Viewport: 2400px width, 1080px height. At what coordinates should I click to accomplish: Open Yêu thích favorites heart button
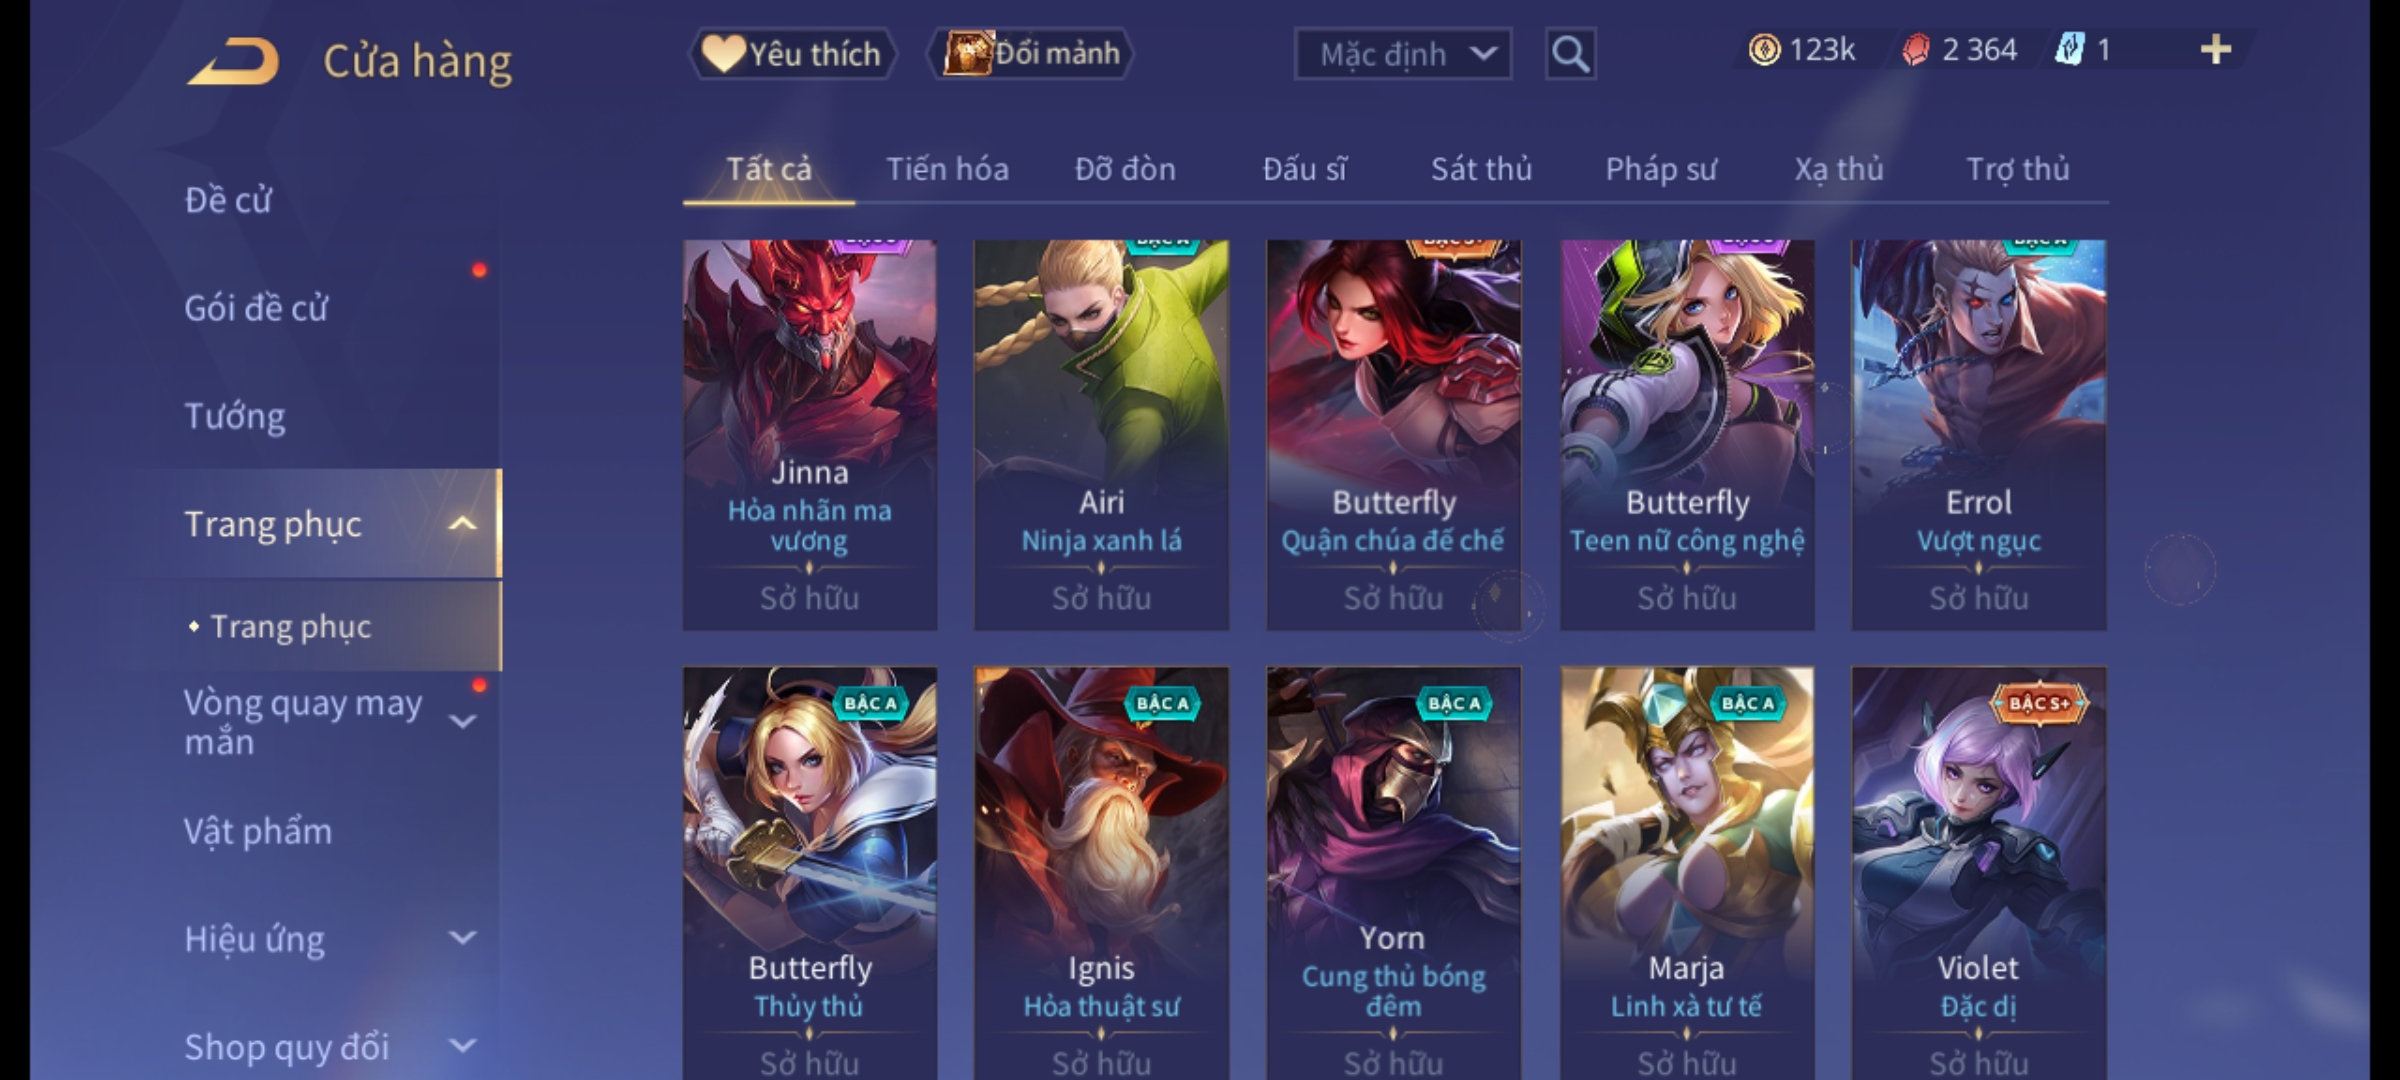(x=792, y=54)
